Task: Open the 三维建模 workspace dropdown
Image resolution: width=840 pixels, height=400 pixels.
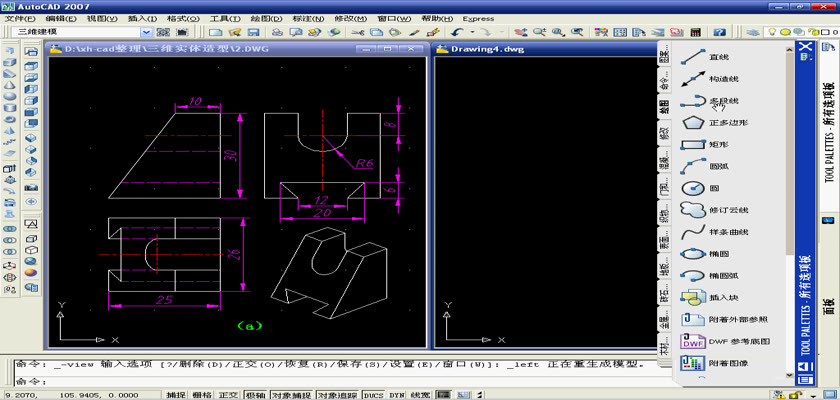Action: [146, 32]
